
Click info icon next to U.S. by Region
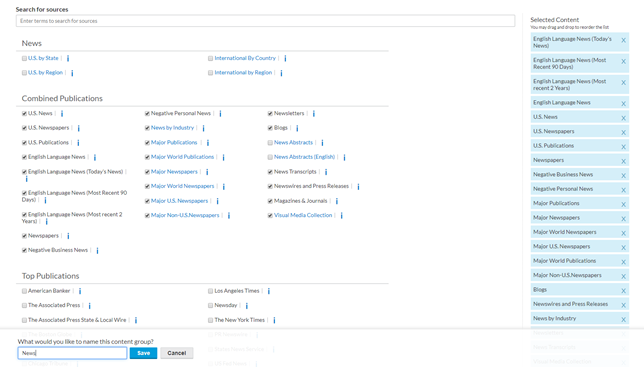(72, 73)
